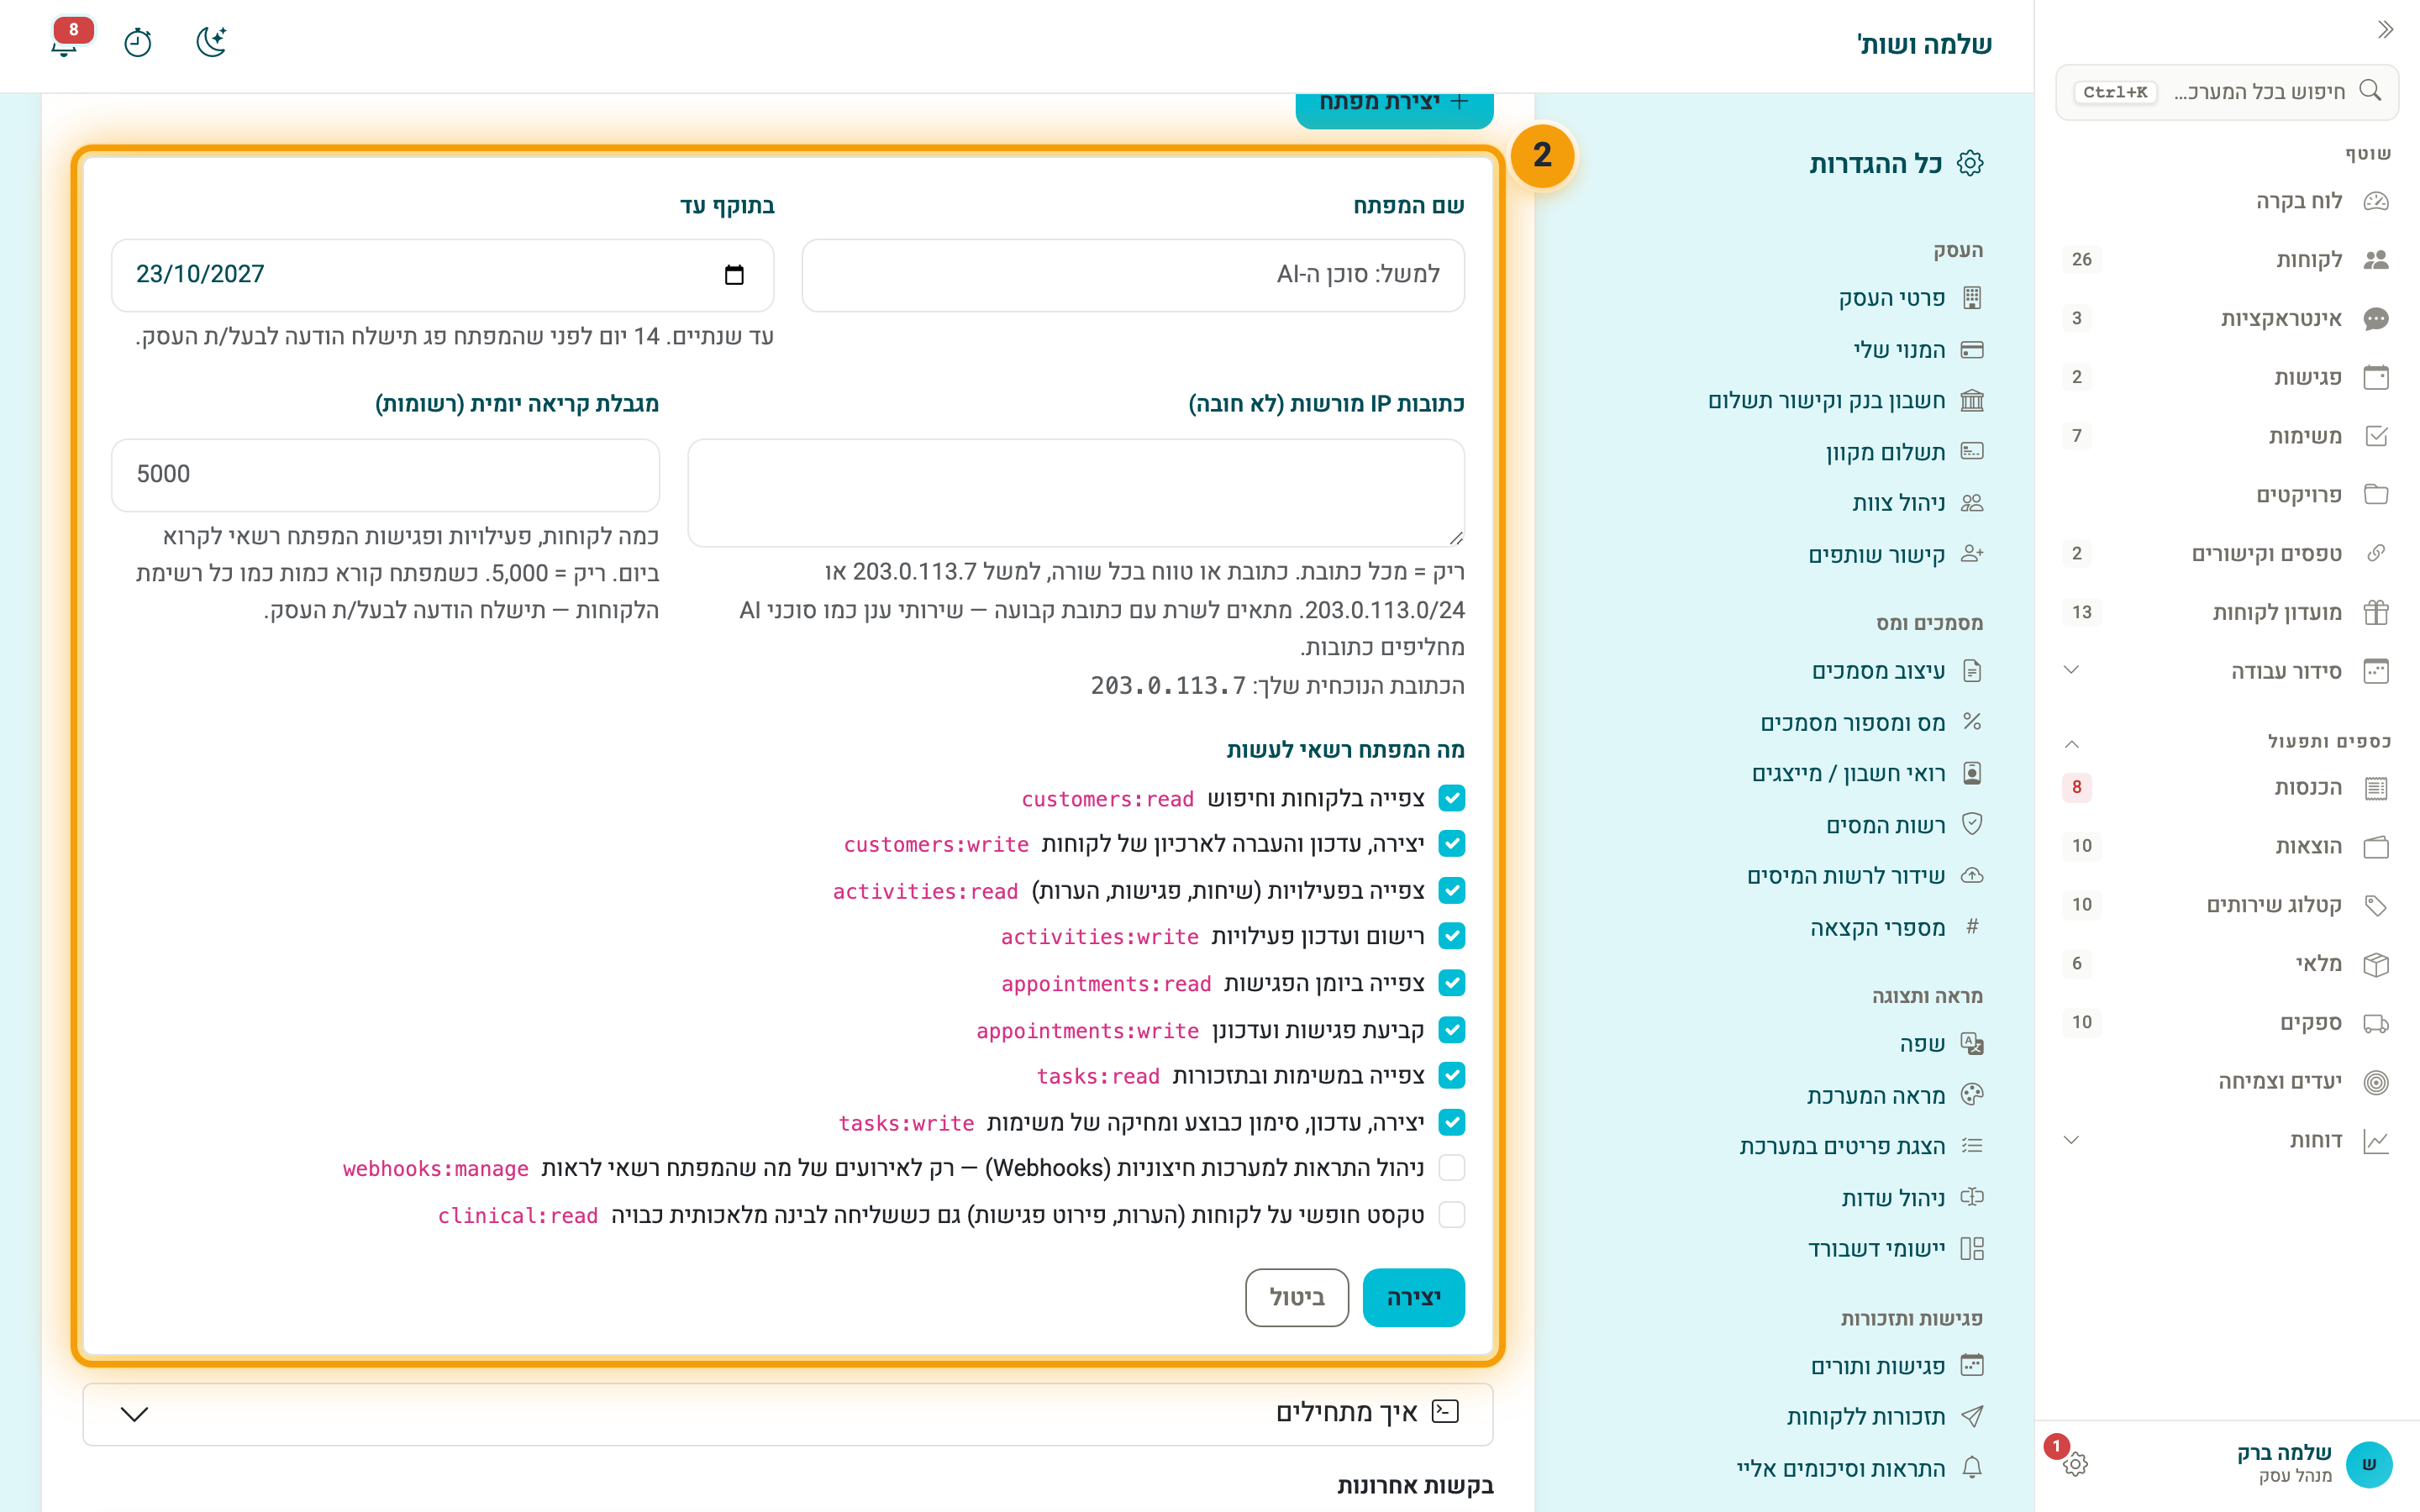Enable webhooks:manage permission checkbox

[x=1451, y=1168]
